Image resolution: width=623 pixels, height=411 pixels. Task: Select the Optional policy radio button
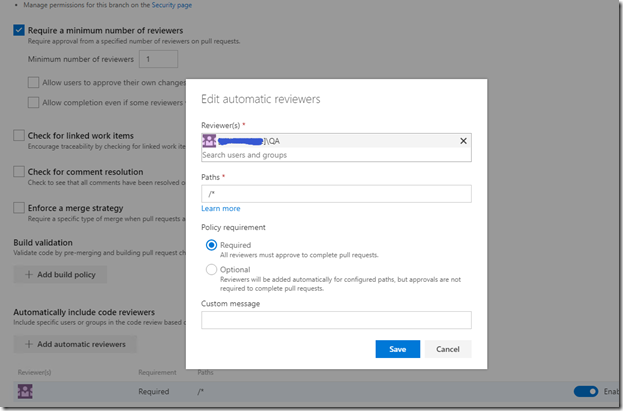(x=211, y=269)
